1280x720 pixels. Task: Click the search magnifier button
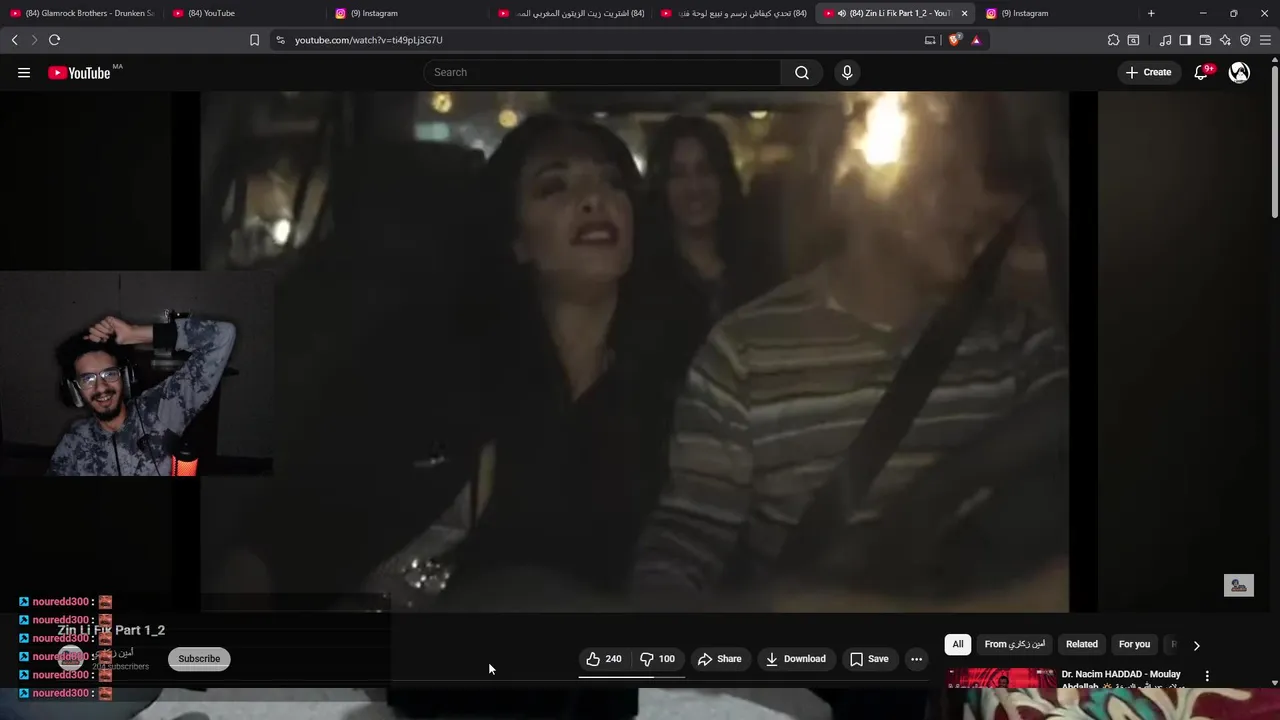[x=802, y=72]
